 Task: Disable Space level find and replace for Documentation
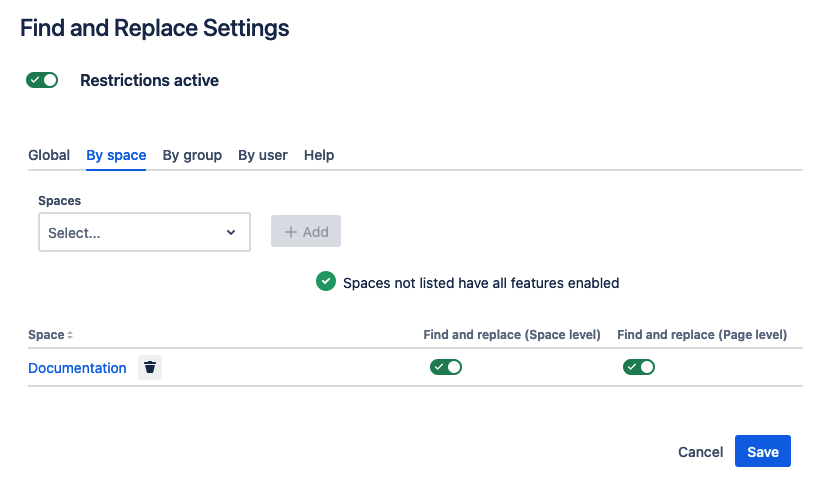point(446,367)
